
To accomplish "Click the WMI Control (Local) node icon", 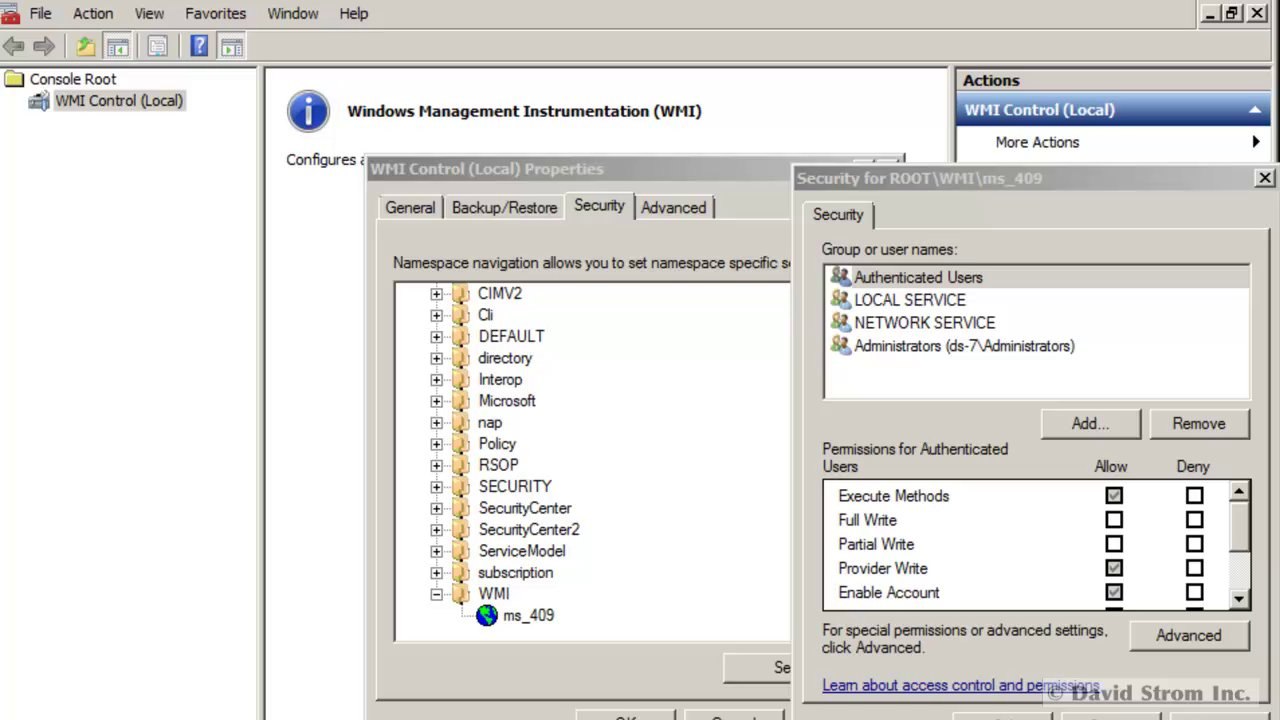I will coord(39,101).
